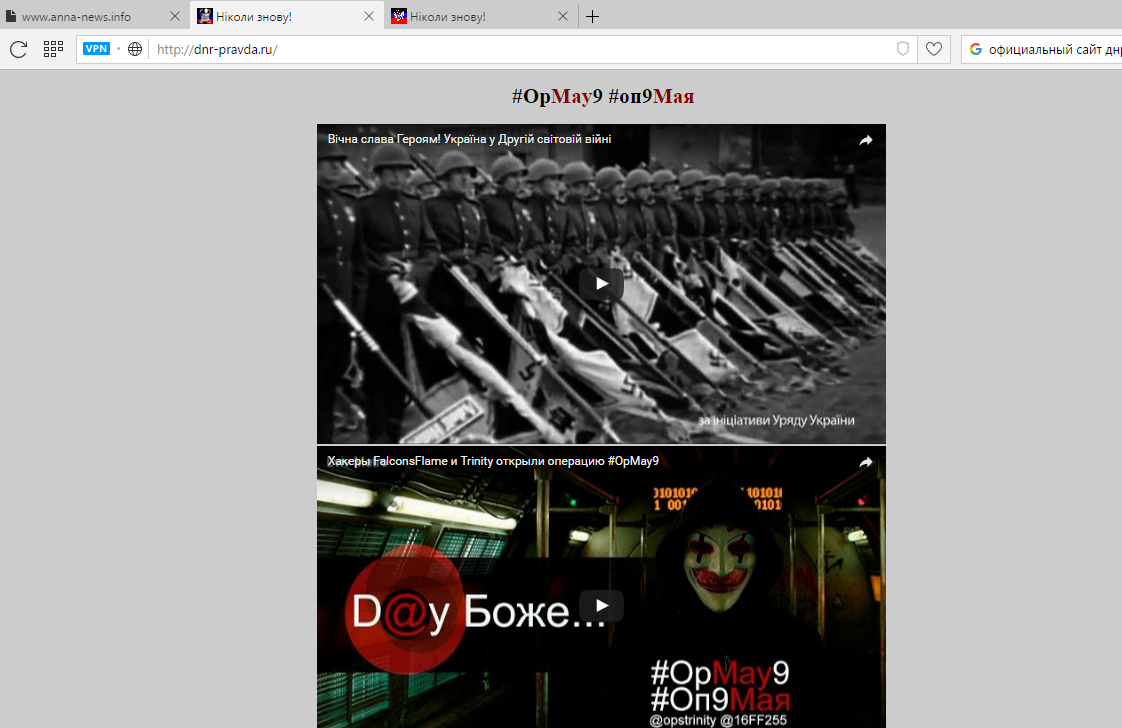The height and width of the screenshot is (728, 1122).
Task: Switch to the third Ніколи знову! tab
Action: click(x=470, y=16)
